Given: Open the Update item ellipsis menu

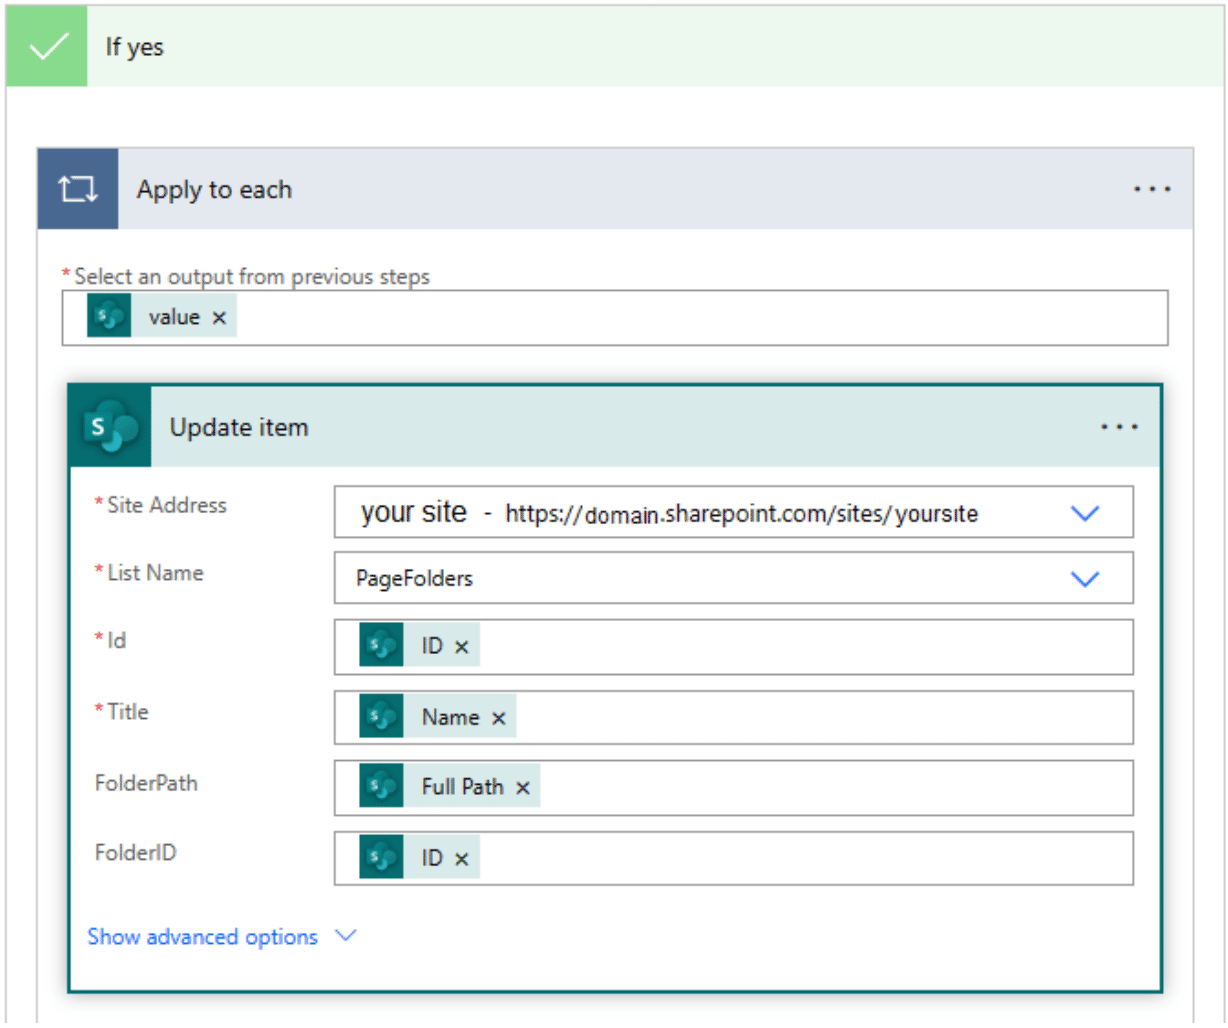Looking at the screenshot, I should pyautogui.click(x=1118, y=427).
